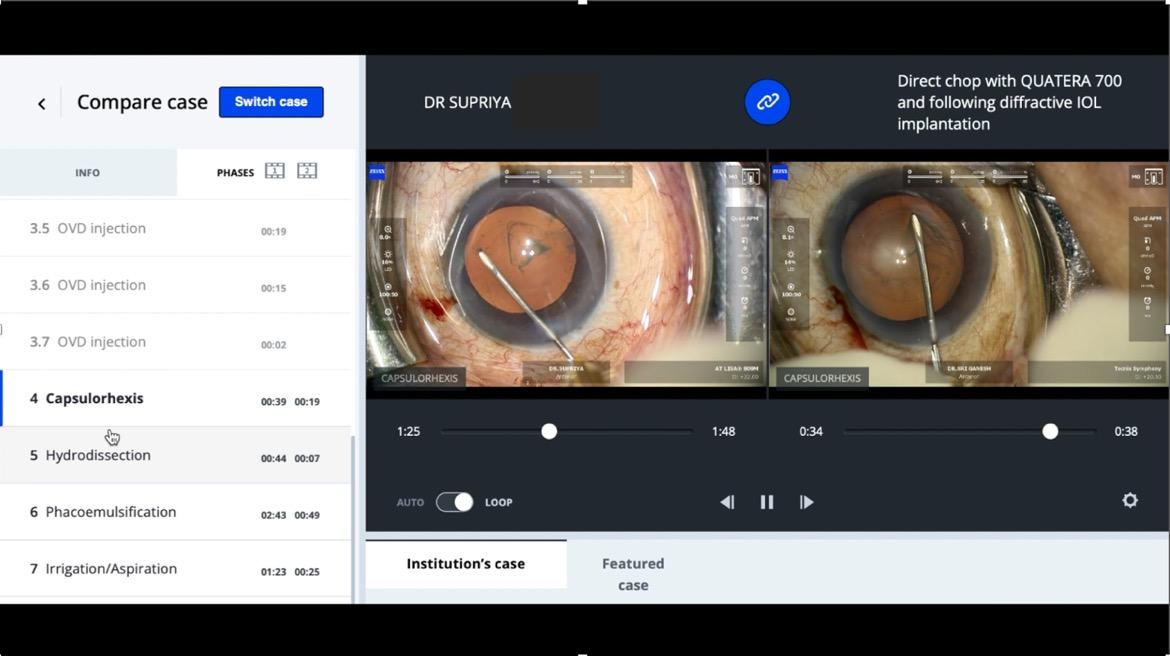Click the magnification icon on right video overlay

790,231
